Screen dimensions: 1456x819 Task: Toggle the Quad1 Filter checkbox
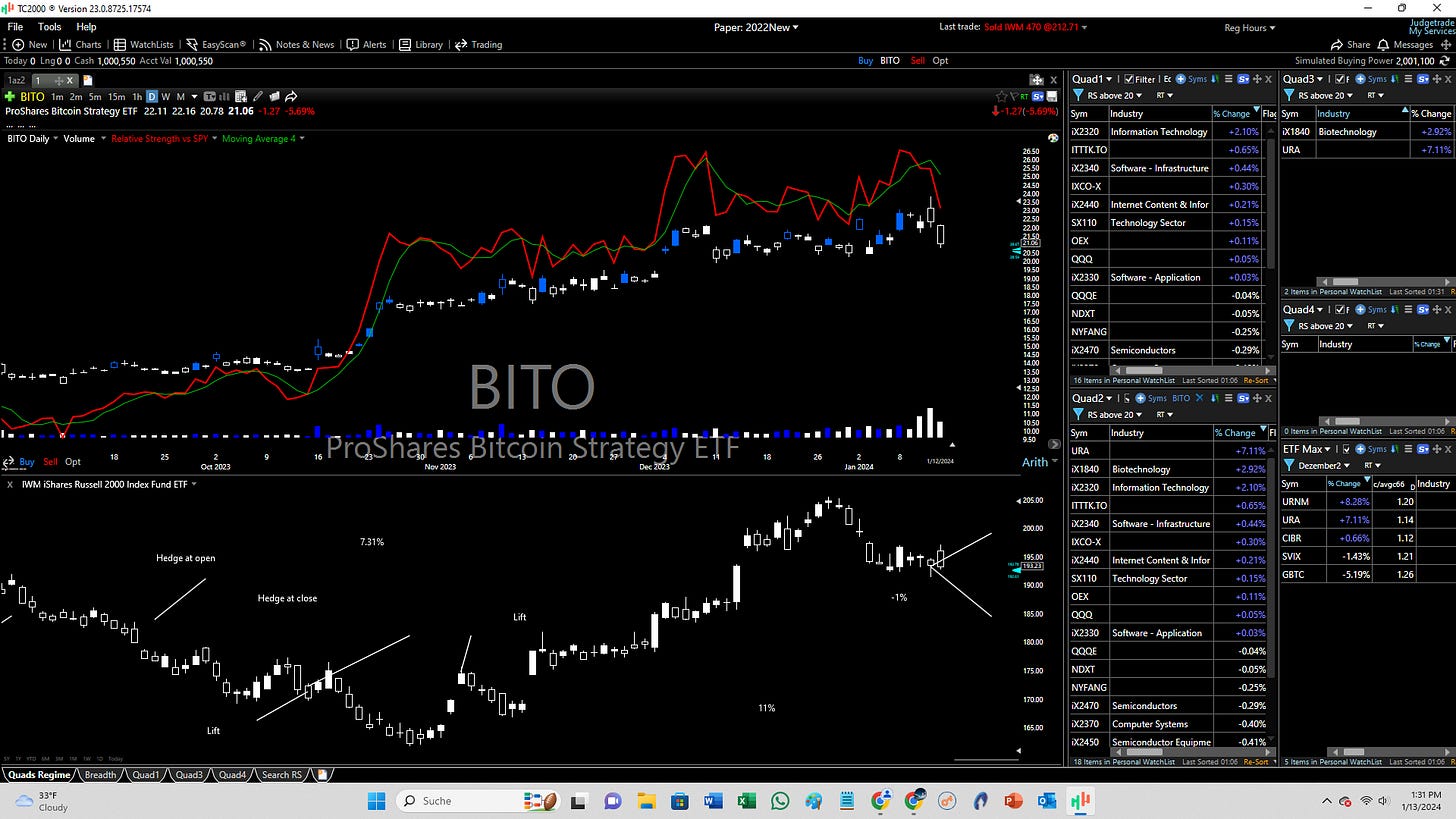tap(1129, 79)
